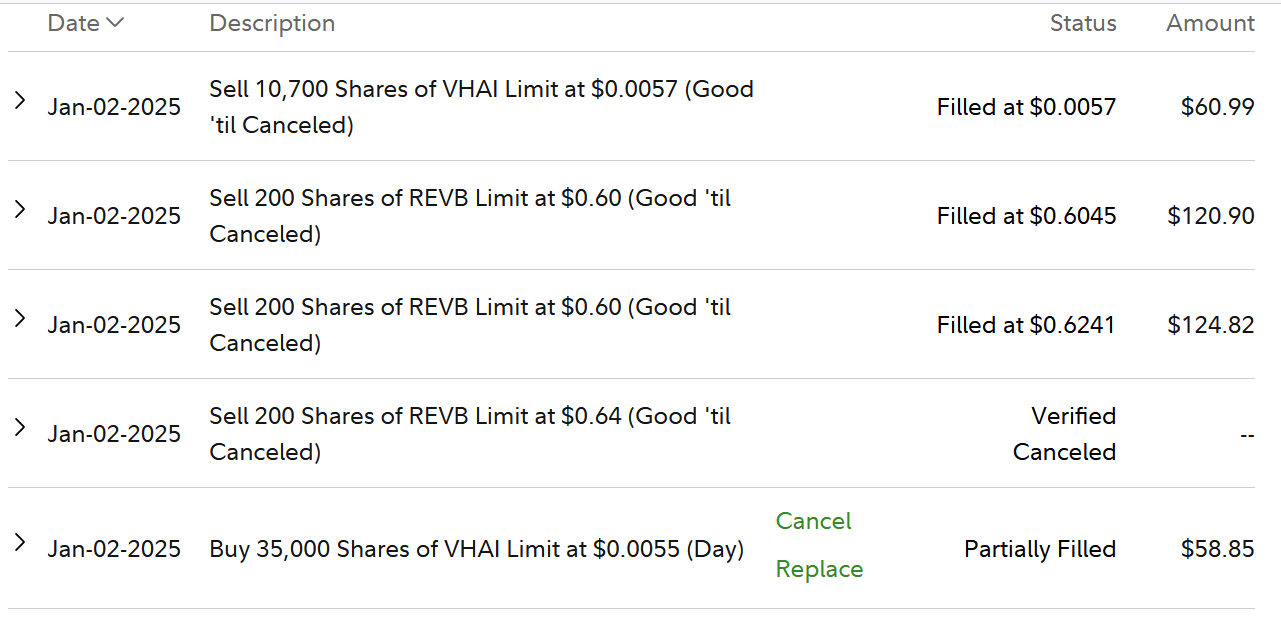
Task: Click the Amount column header
Action: [x=1210, y=23]
